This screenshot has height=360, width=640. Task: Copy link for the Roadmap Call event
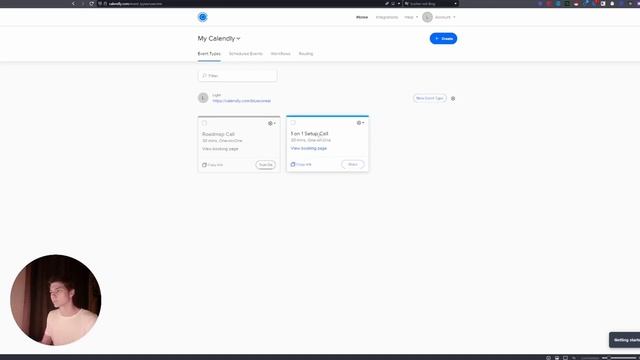(x=213, y=165)
